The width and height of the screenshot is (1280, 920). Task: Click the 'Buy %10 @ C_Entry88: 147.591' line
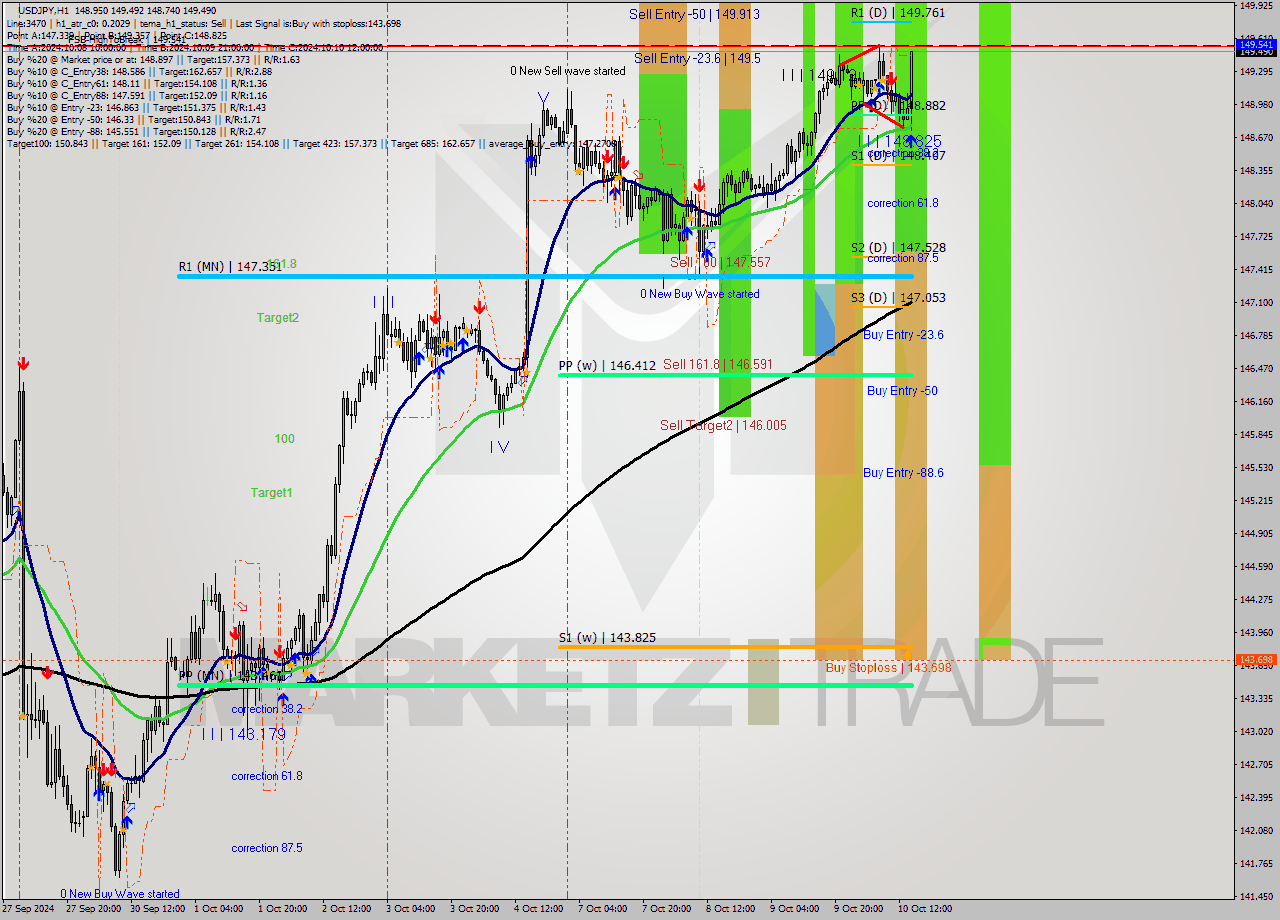coord(136,96)
